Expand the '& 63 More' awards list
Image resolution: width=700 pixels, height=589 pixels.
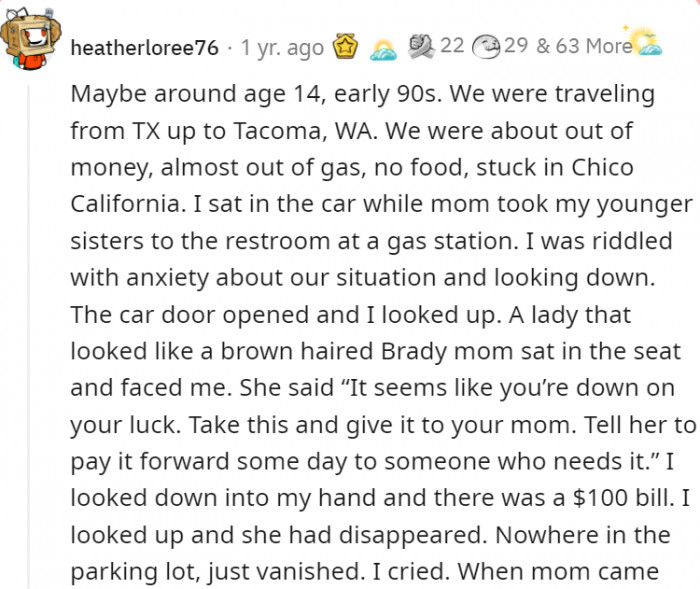(x=584, y=46)
